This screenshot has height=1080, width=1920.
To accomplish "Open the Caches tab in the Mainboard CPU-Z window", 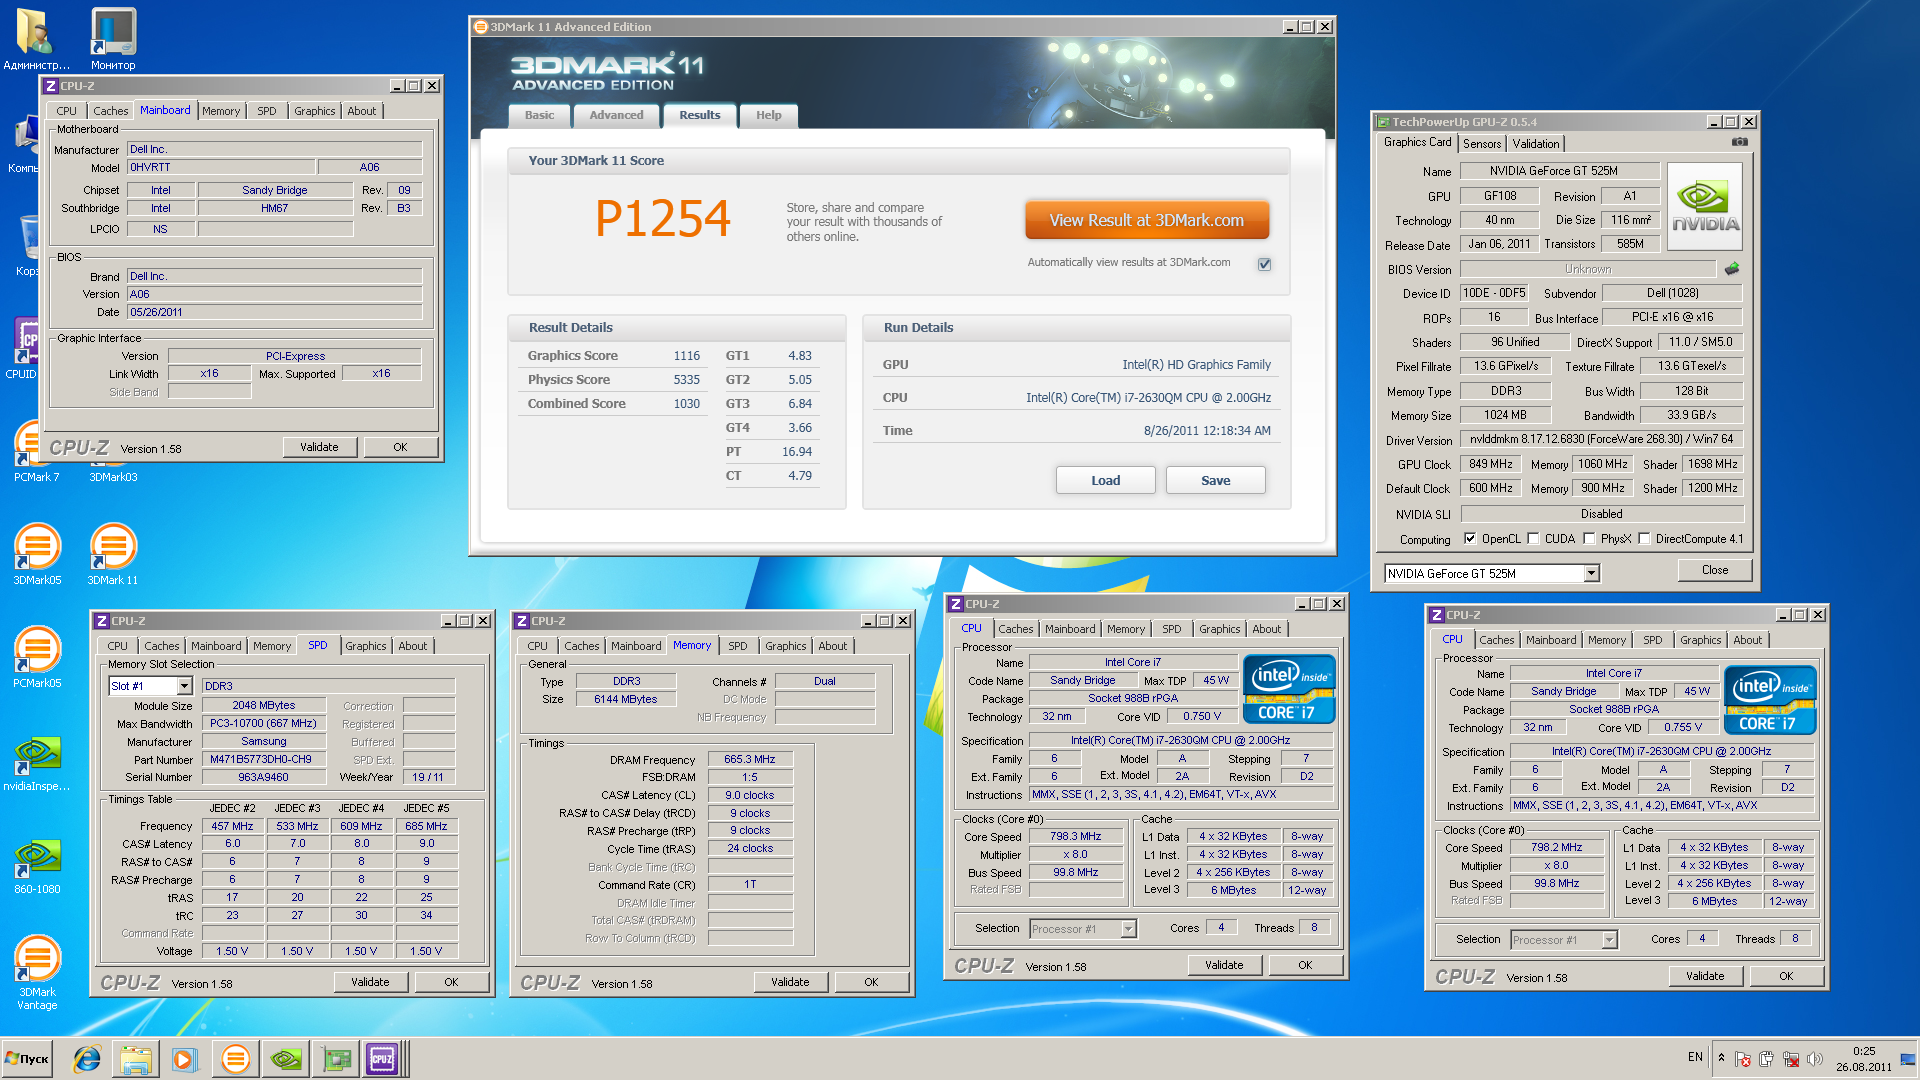I will [x=110, y=111].
